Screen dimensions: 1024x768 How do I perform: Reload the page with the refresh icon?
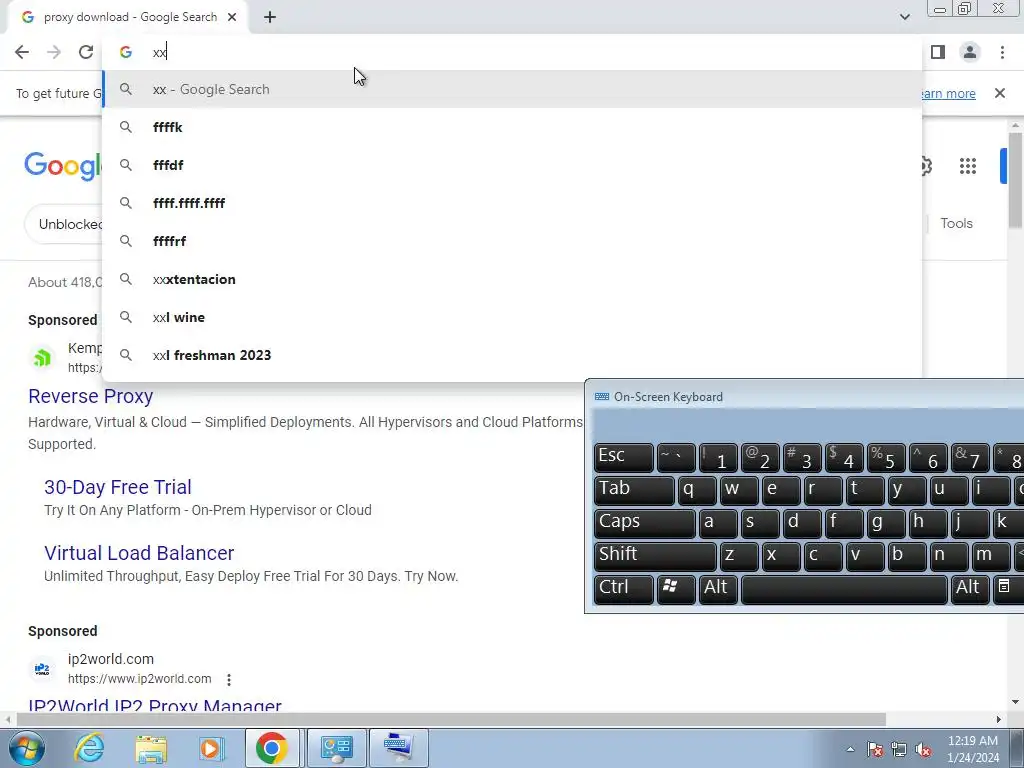[x=86, y=52]
